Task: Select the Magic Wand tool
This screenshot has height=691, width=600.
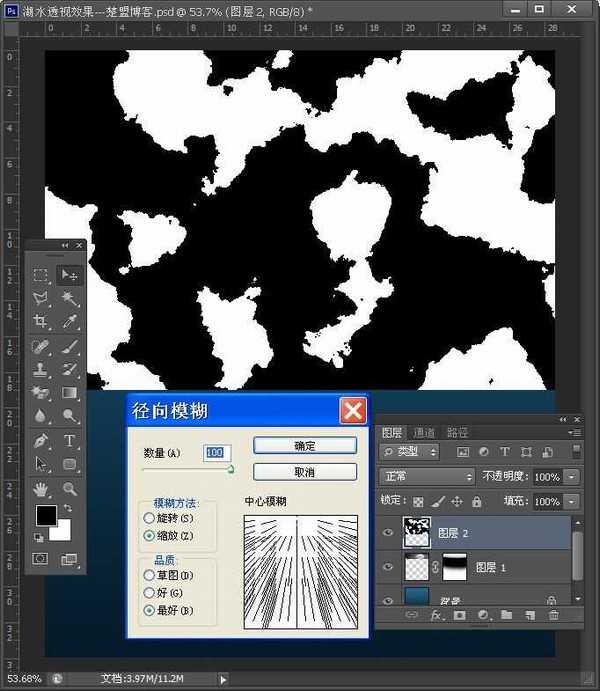Action: (70, 298)
